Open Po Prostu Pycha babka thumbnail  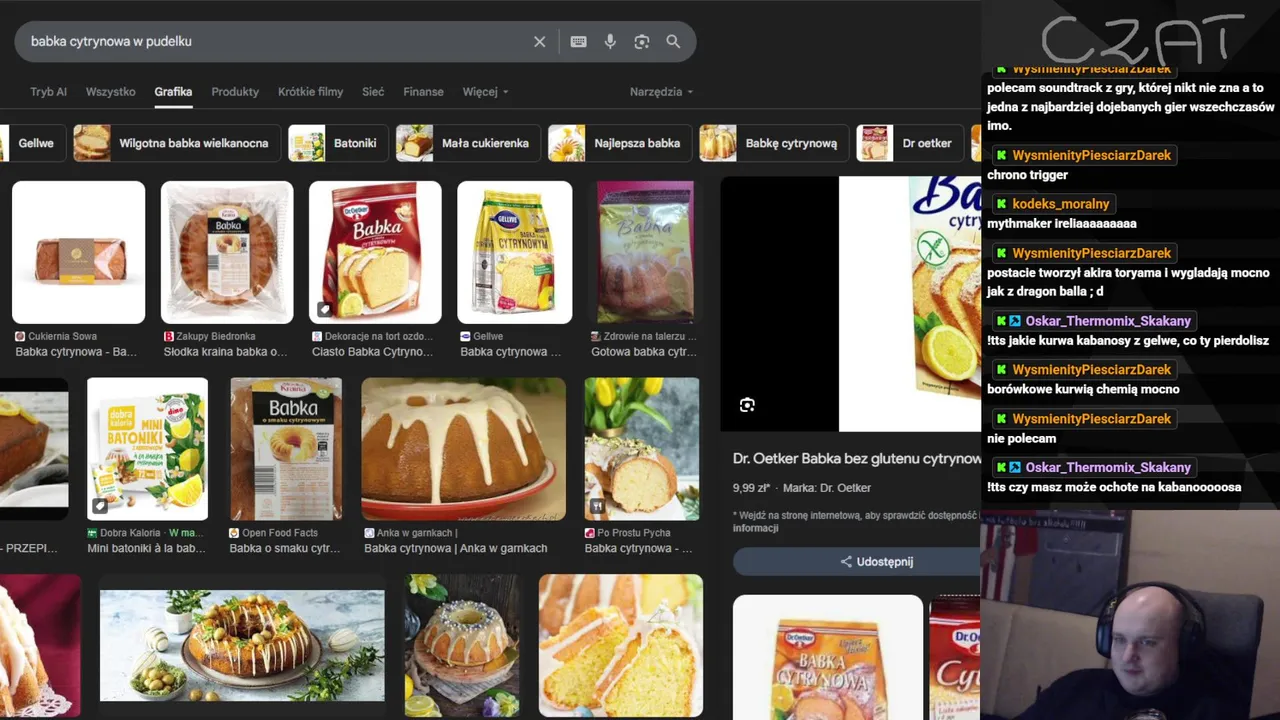click(642, 449)
